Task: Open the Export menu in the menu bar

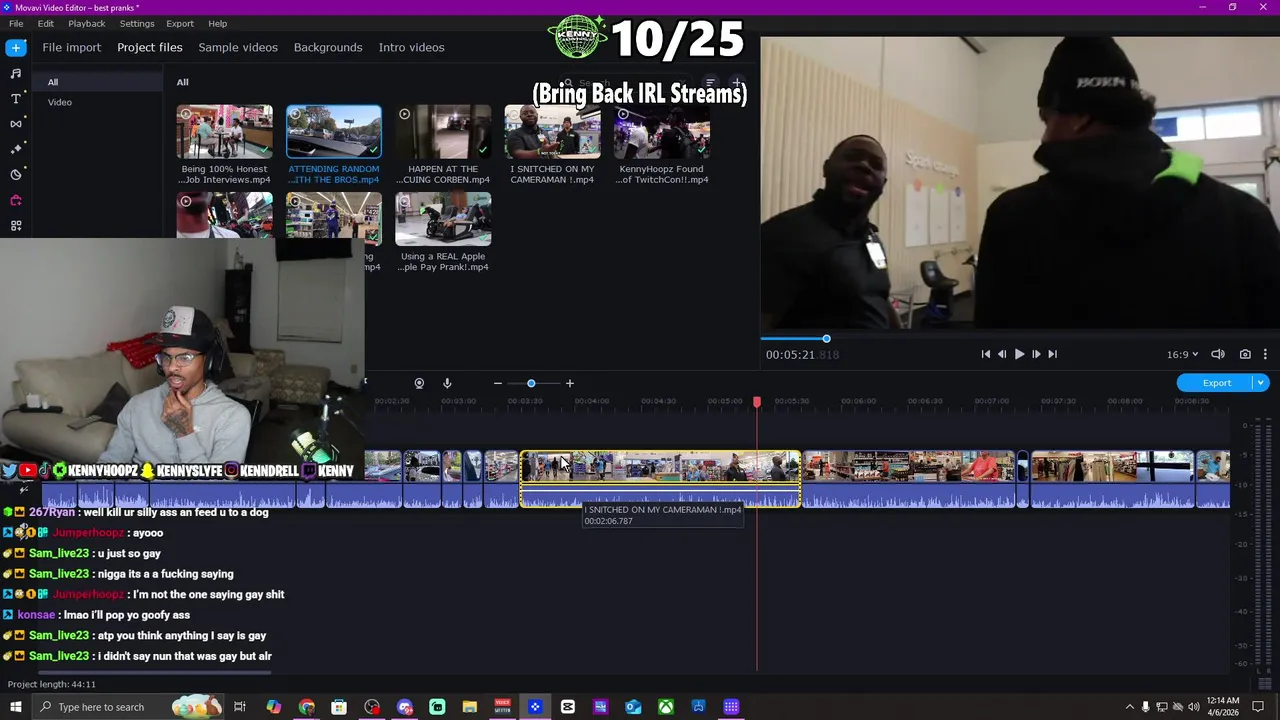Action: [180, 23]
